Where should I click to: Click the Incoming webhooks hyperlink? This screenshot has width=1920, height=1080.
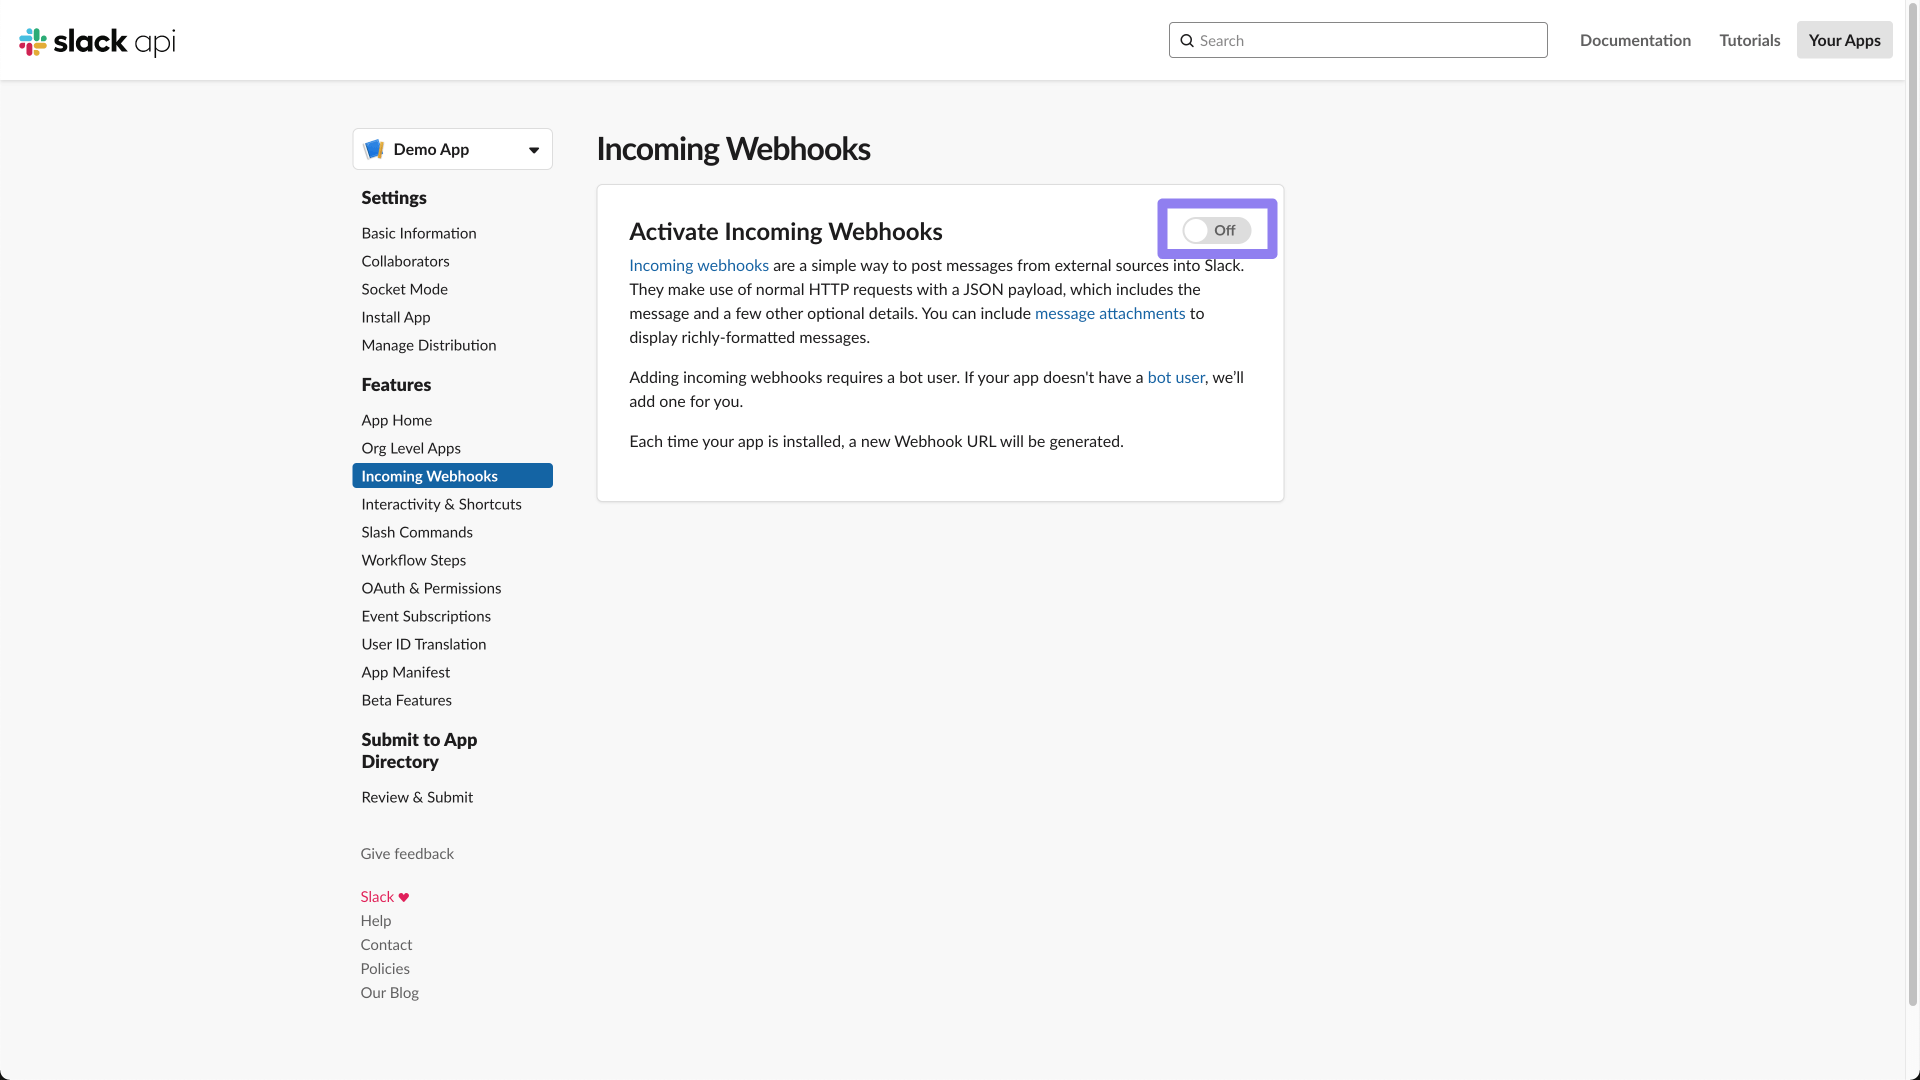click(699, 265)
